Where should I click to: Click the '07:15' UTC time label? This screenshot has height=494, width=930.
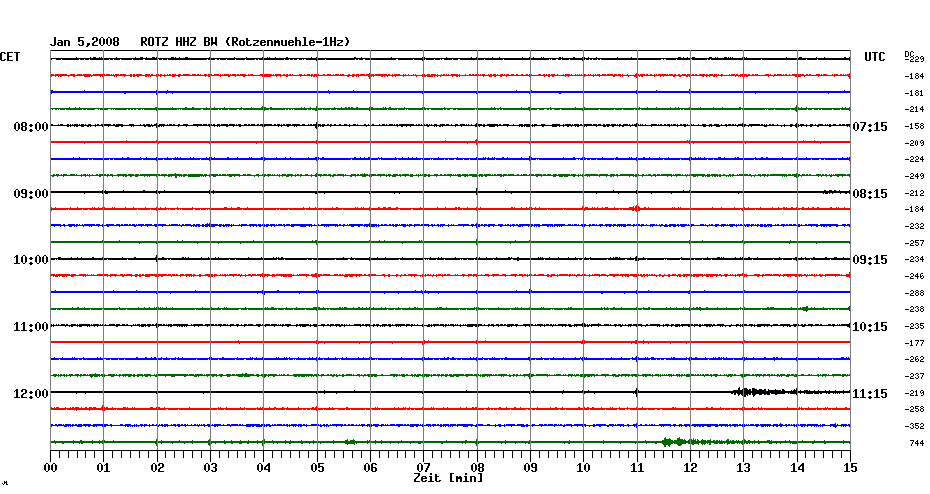[870, 126]
